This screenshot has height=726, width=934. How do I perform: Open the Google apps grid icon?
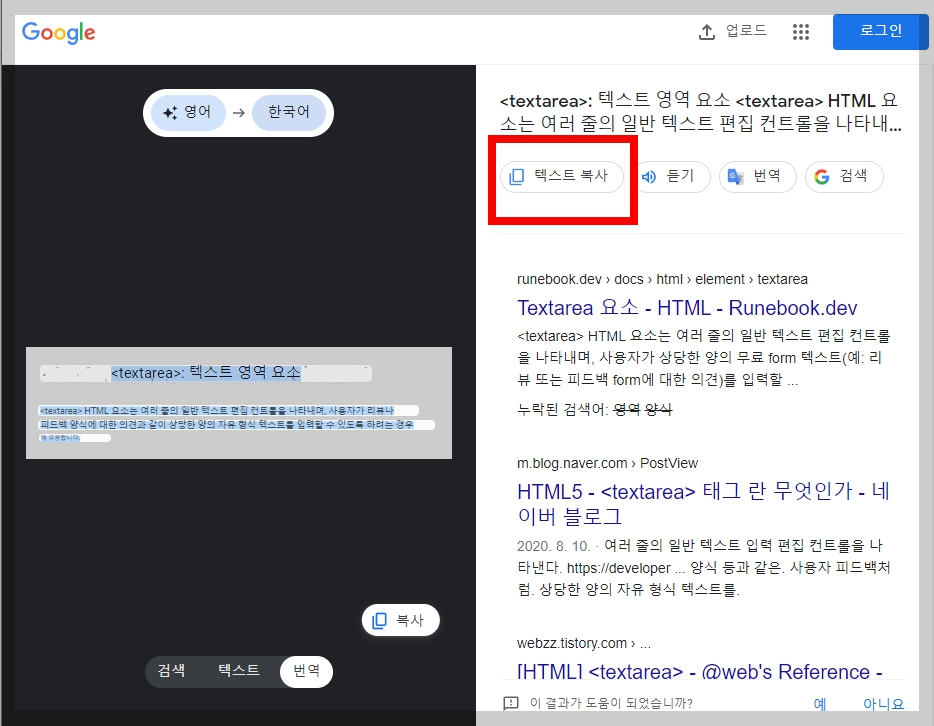pos(801,31)
